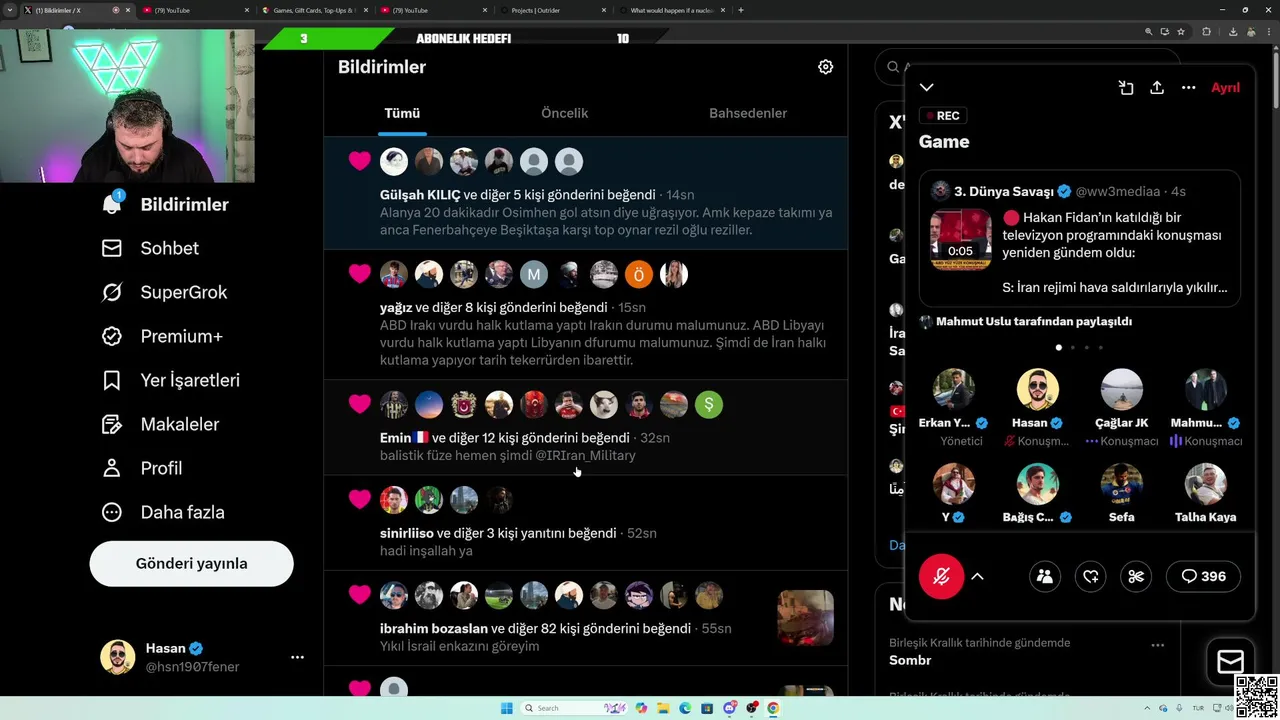
Task: Expand microphone options caret
Action: [978, 576]
